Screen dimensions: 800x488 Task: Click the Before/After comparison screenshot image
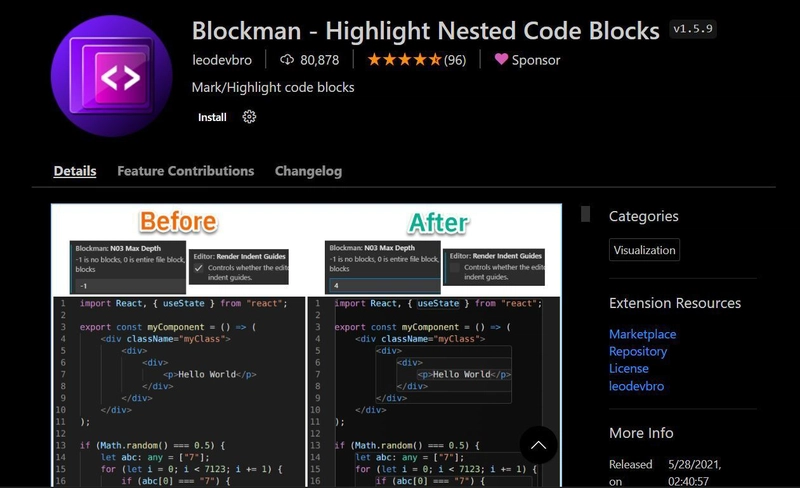click(x=306, y=345)
